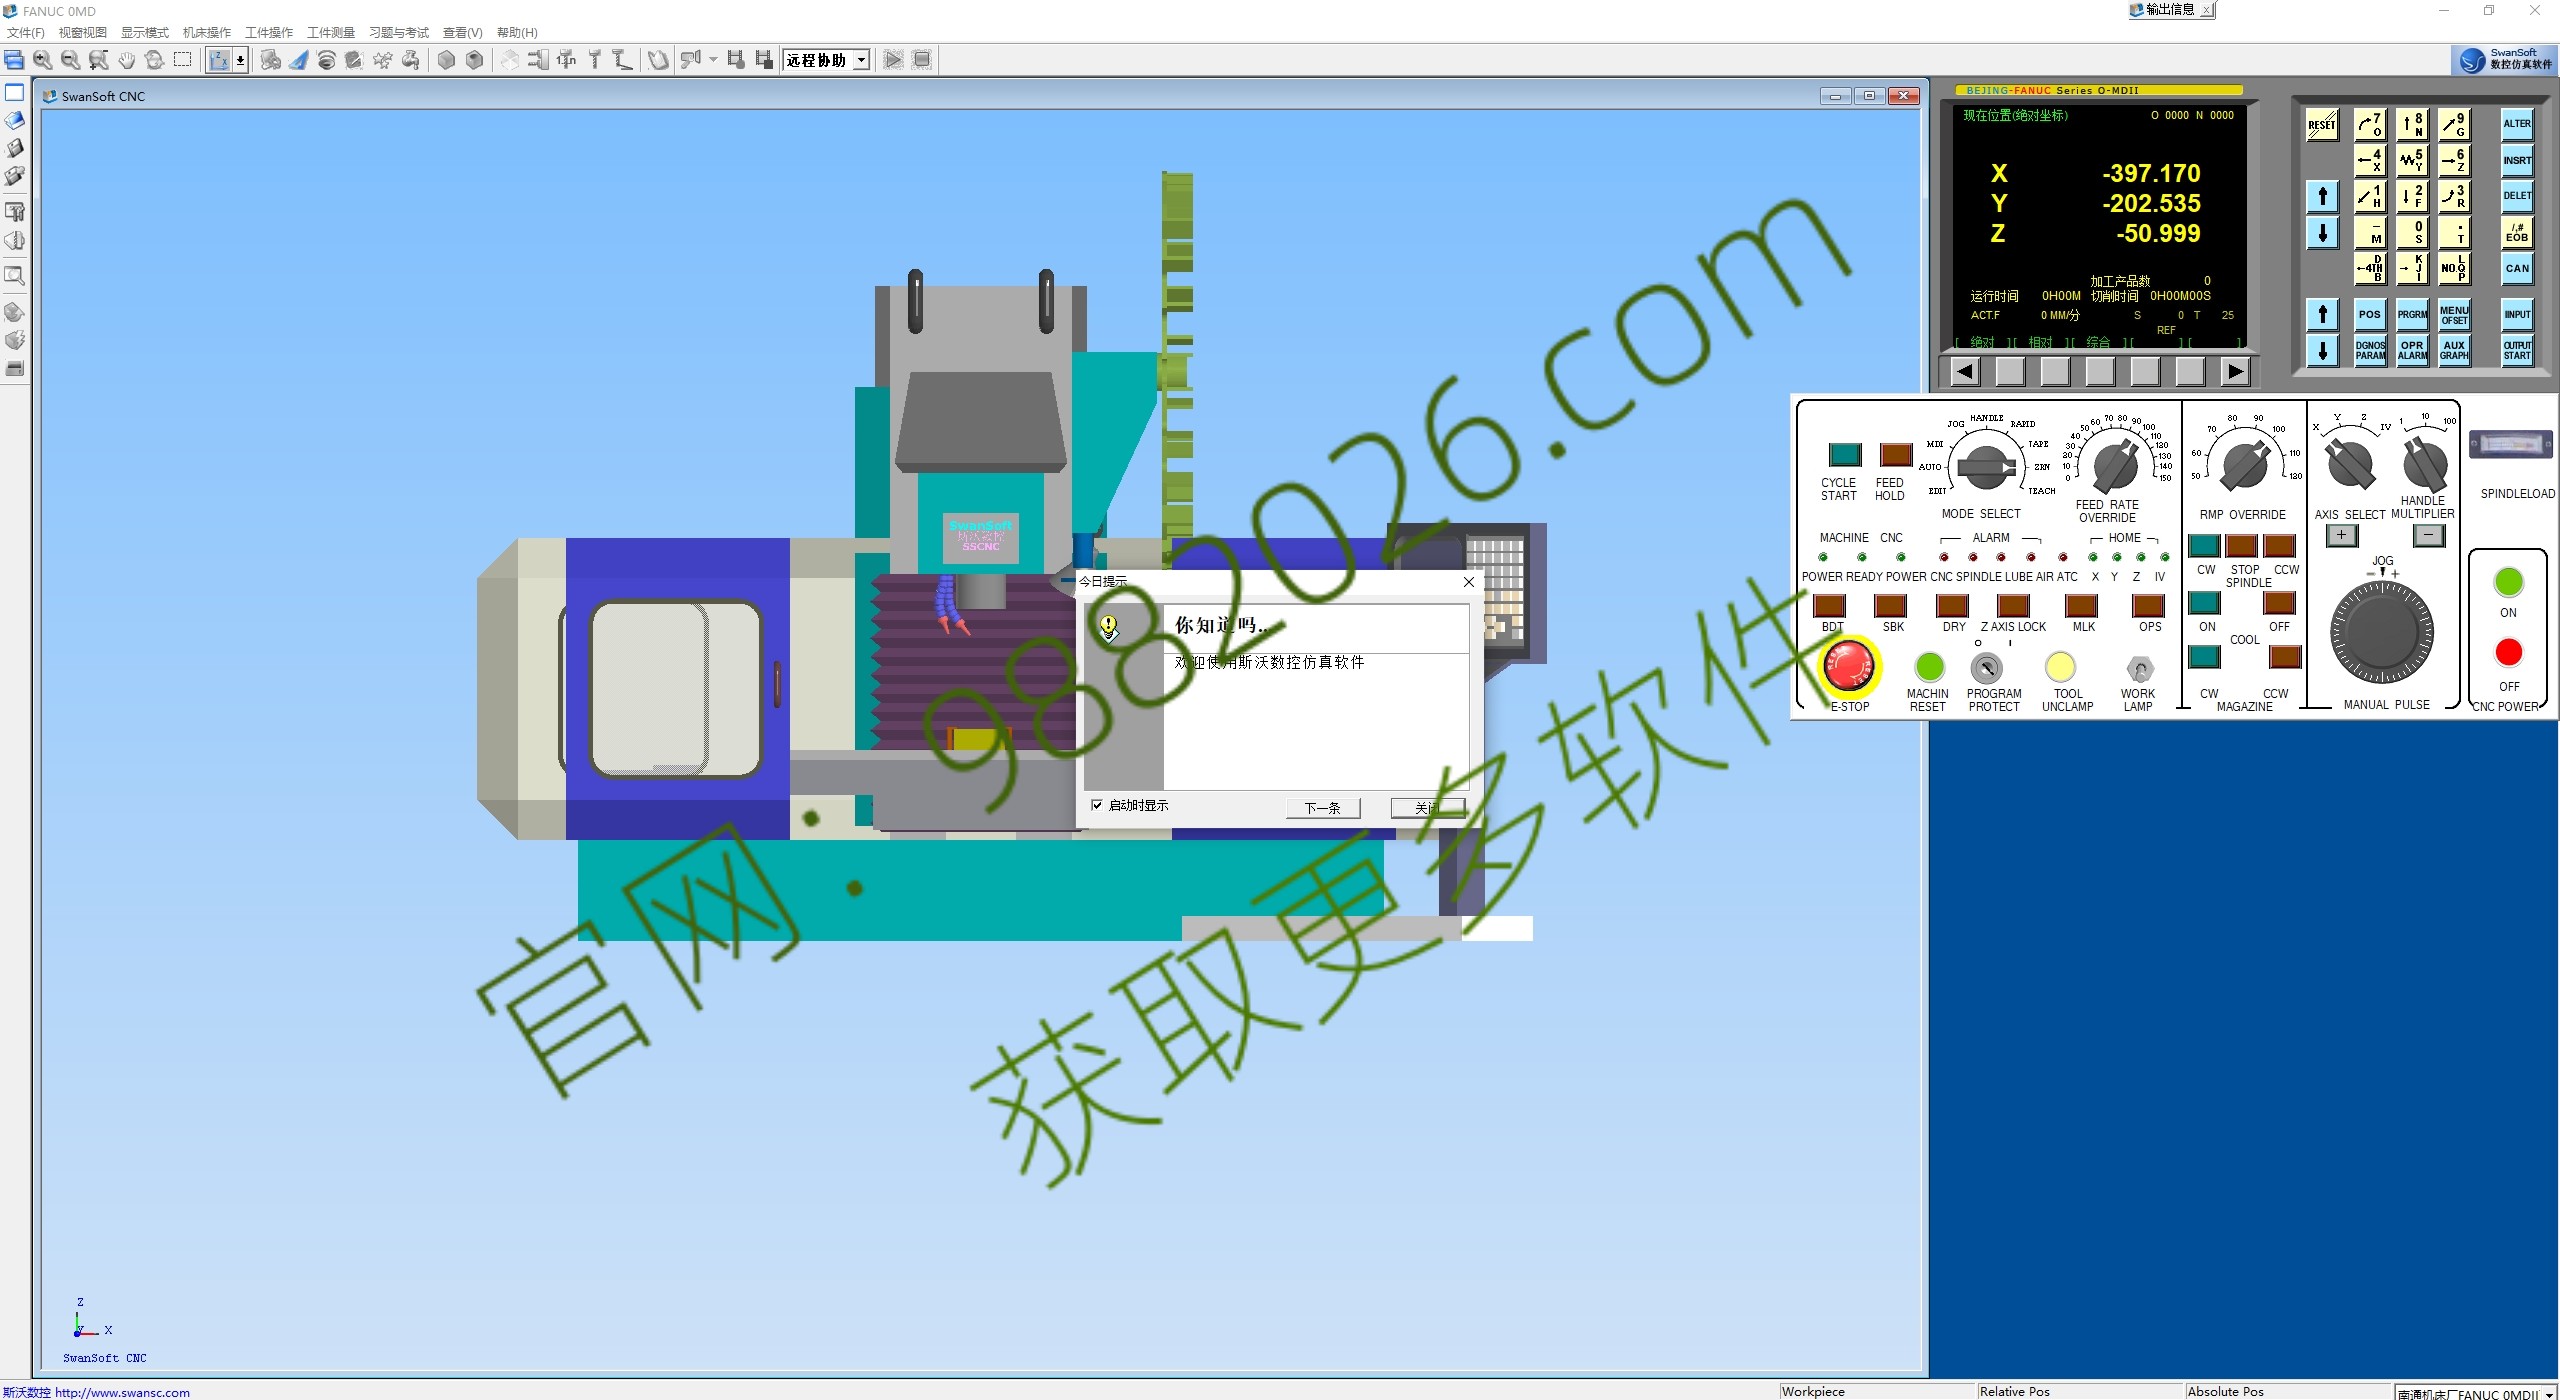Click the green CYCLE START button
This screenshot has height=1400, width=2560.
pyautogui.click(x=1844, y=455)
